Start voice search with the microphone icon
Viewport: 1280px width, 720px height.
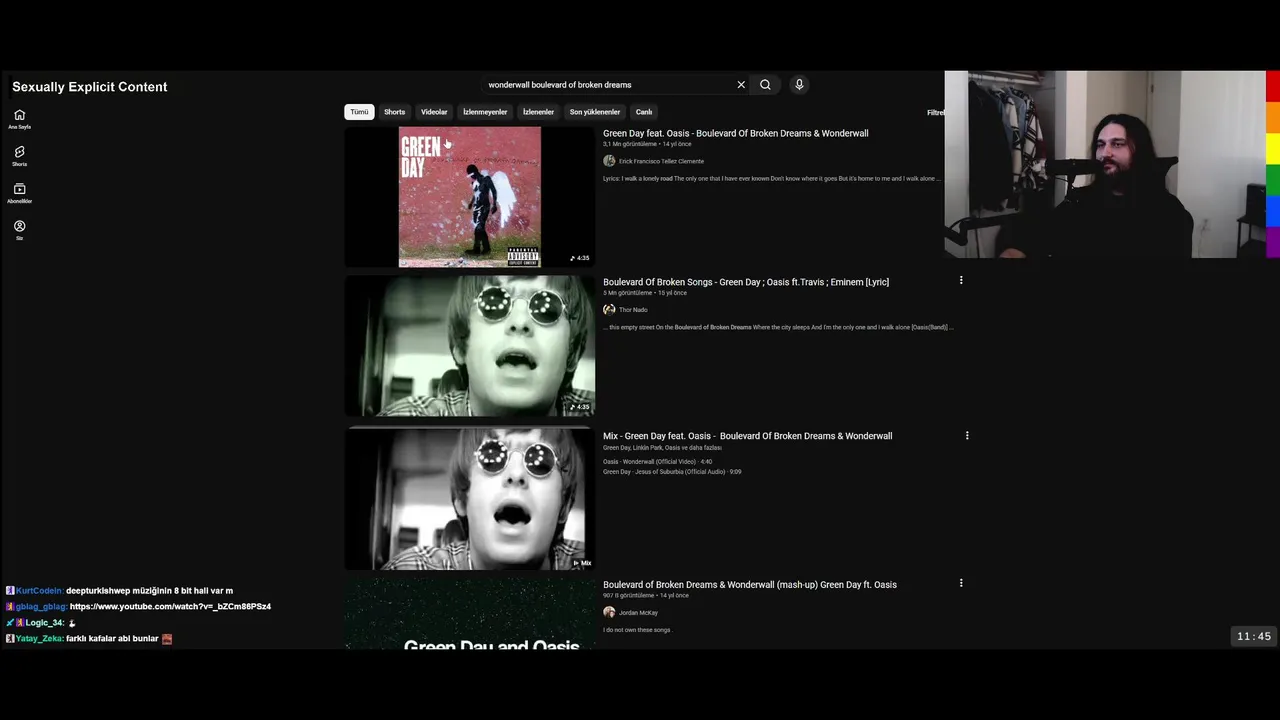click(x=799, y=85)
